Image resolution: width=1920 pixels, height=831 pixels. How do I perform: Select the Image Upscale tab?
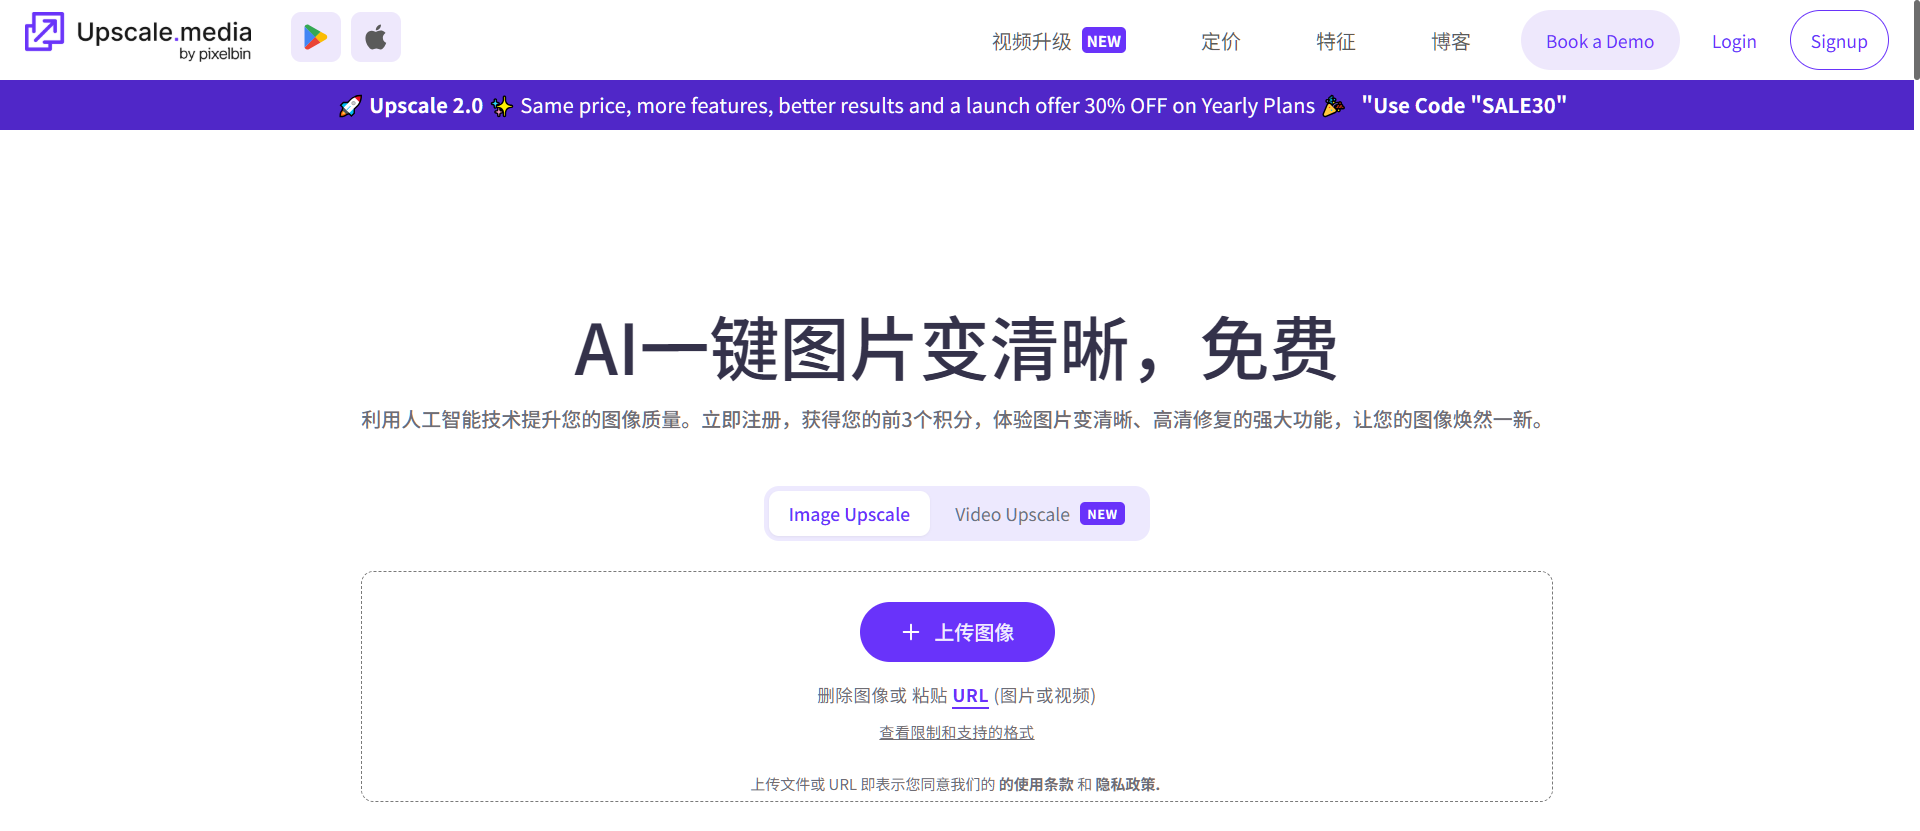[x=849, y=514]
